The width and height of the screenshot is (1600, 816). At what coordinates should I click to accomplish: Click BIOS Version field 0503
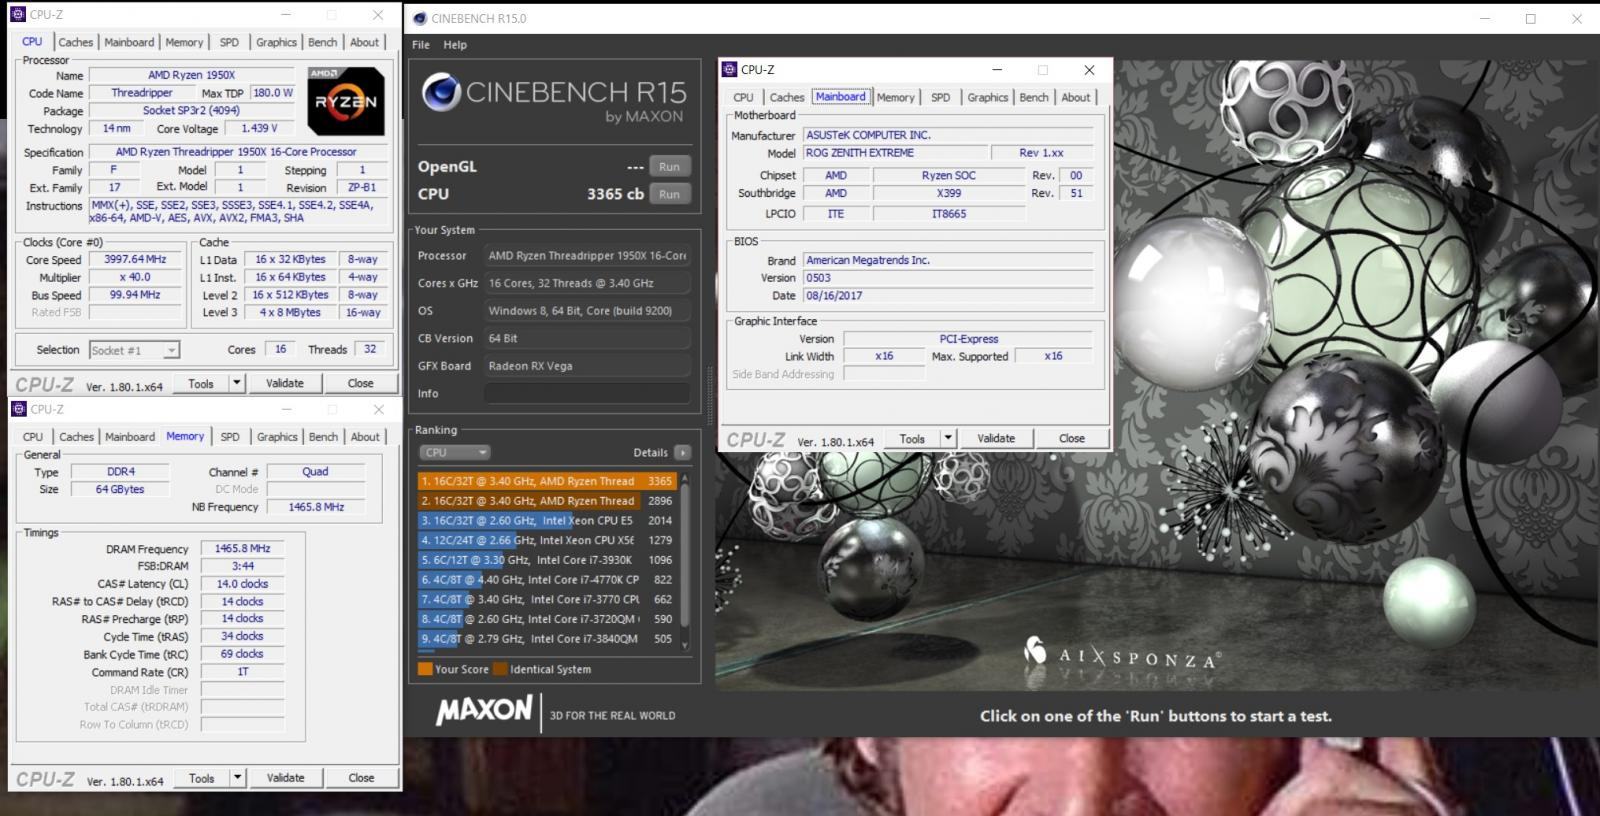click(948, 278)
